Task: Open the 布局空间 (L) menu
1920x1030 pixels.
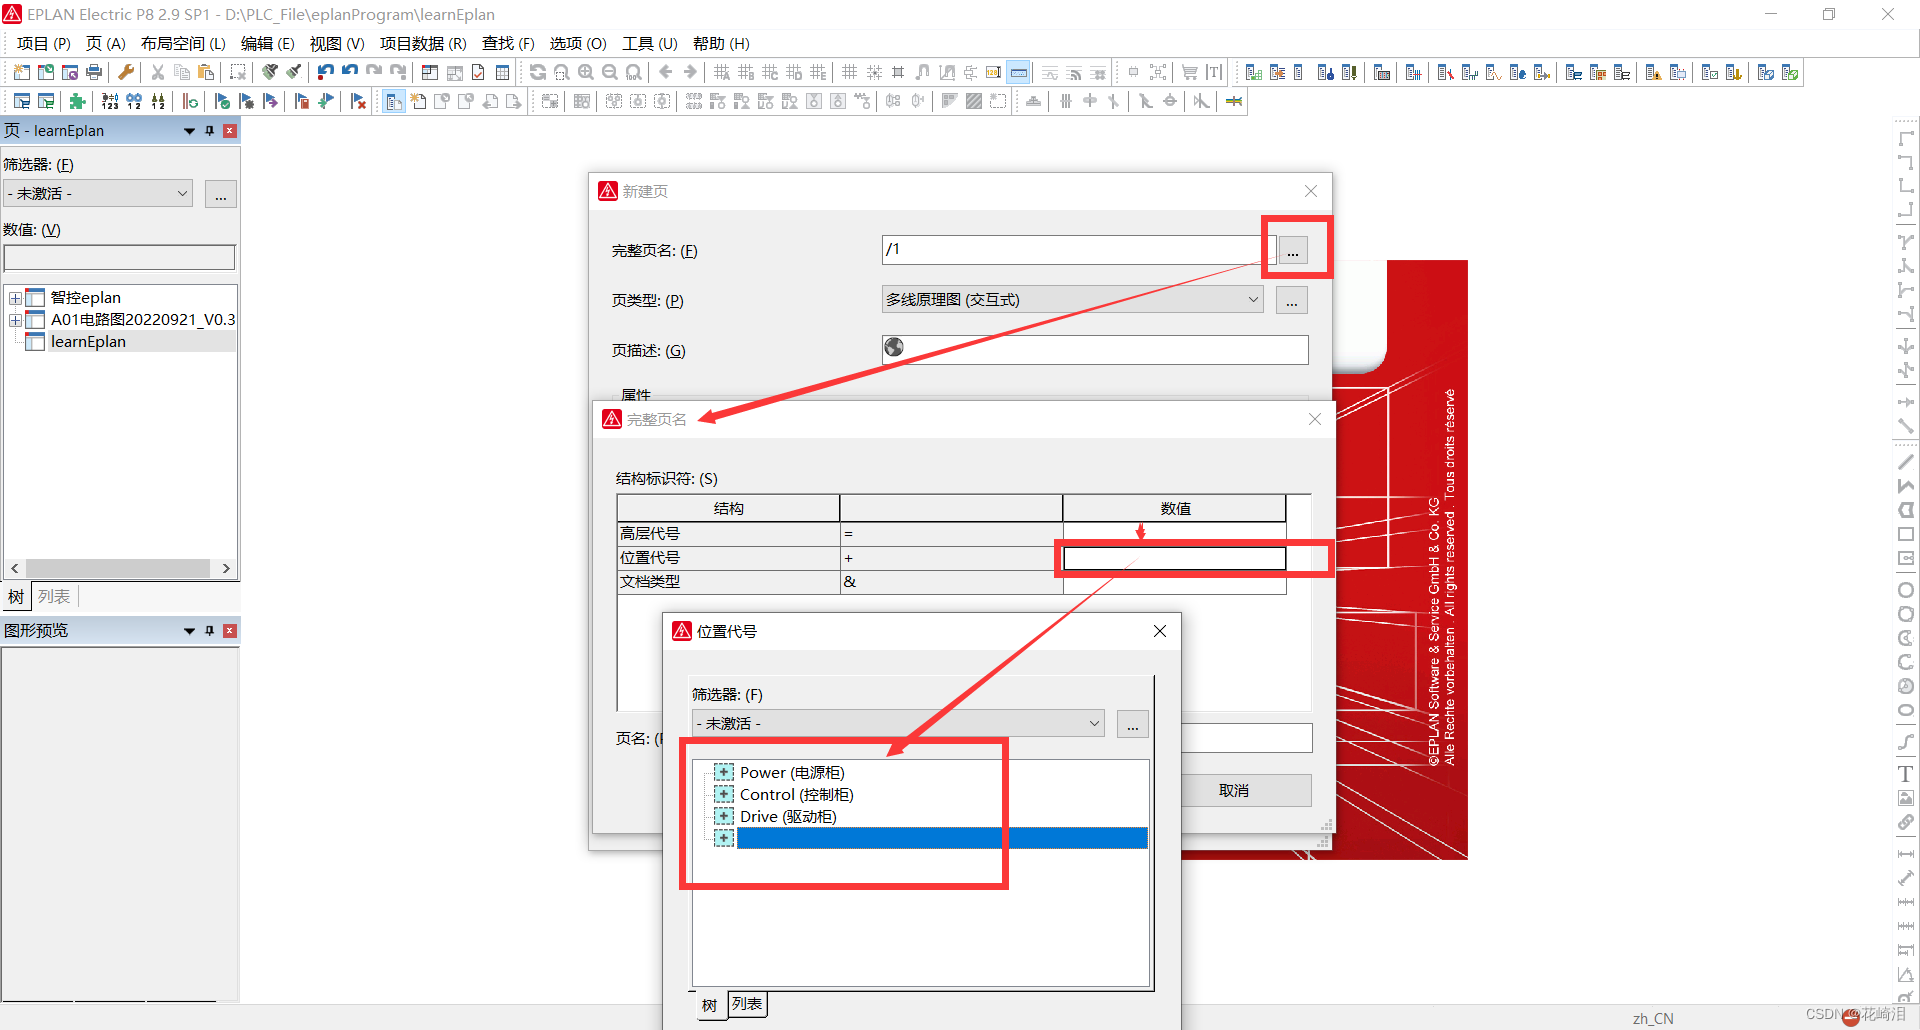Action: [x=183, y=44]
